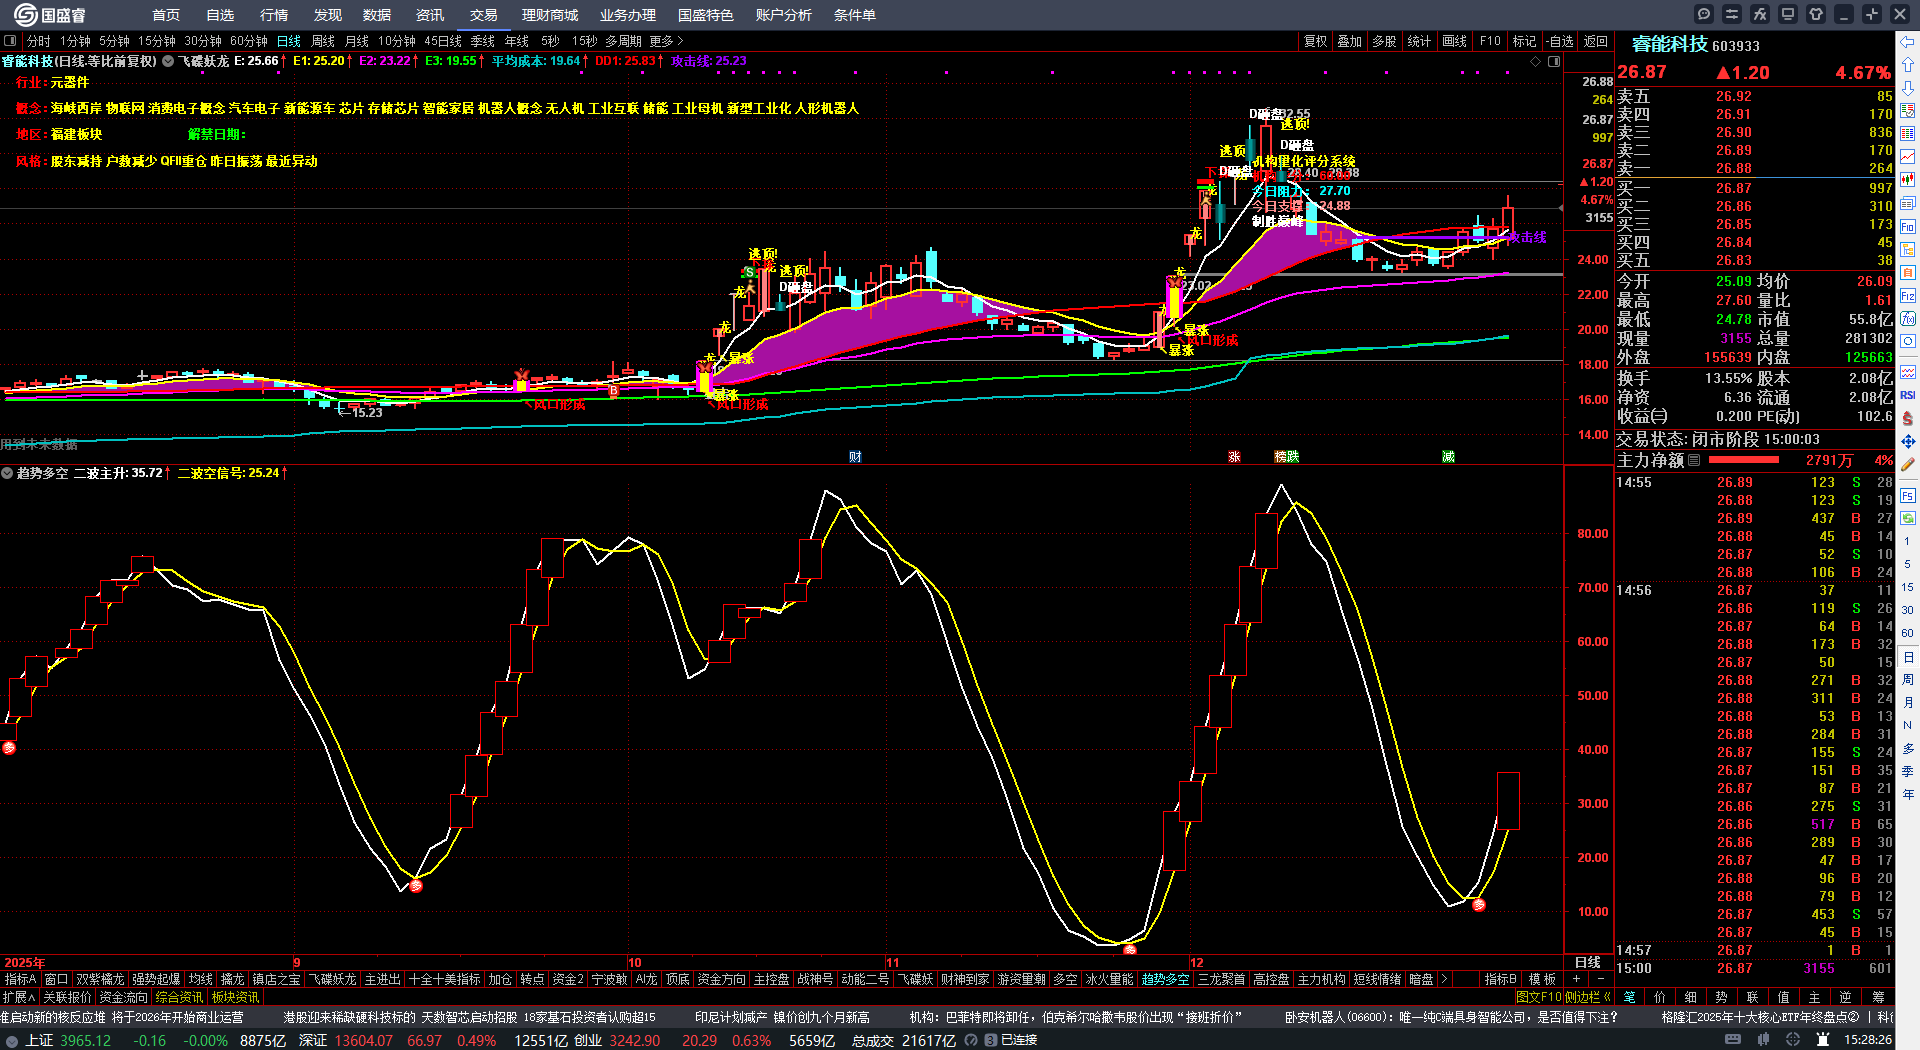Toggle 多股 multi-stock view
This screenshot has height=1050, width=1920.
[1384, 41]
